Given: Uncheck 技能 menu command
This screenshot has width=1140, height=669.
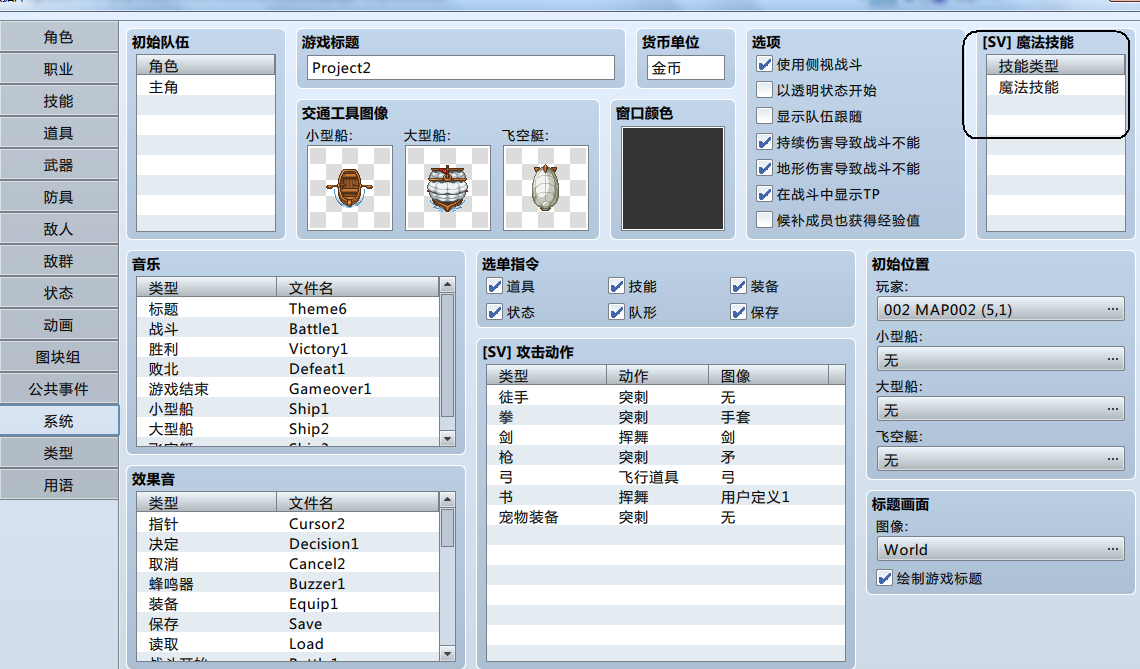Looking at the screenshot, I should 617,286.
